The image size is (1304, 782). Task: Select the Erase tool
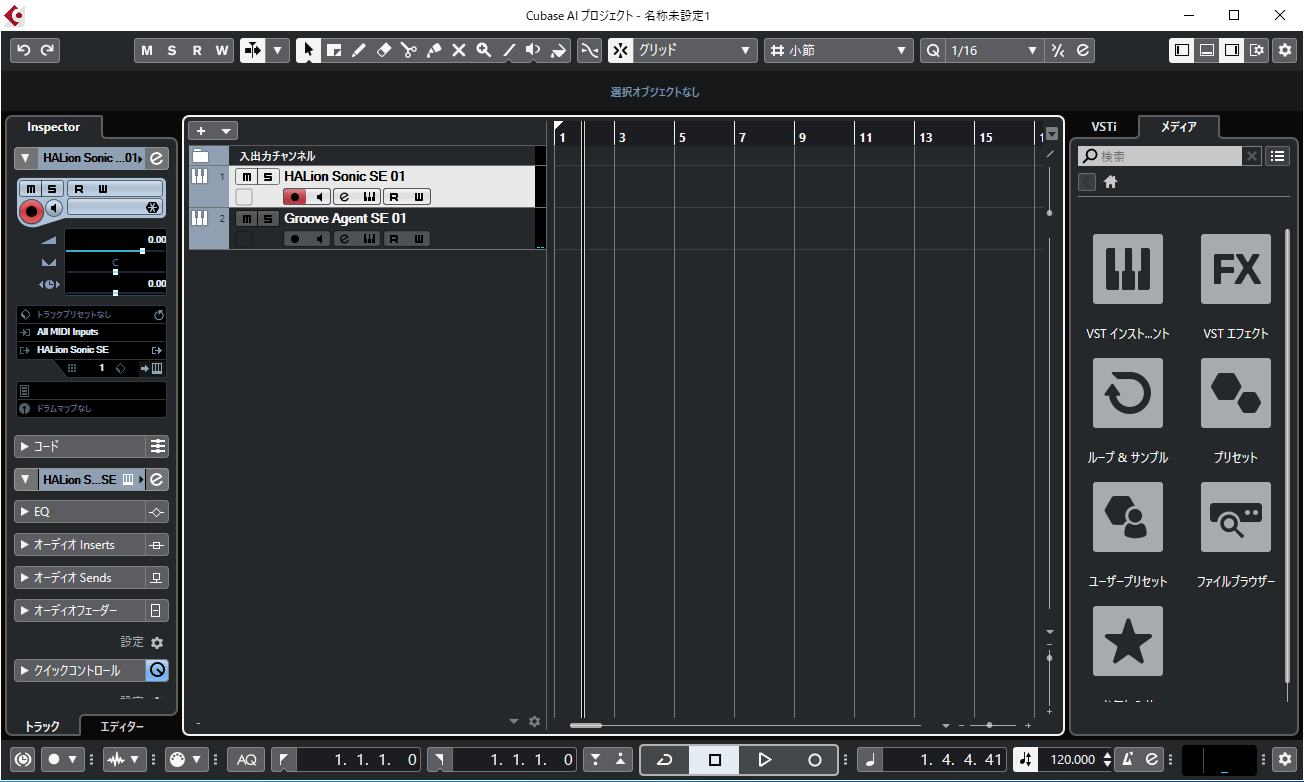[384, 50]
